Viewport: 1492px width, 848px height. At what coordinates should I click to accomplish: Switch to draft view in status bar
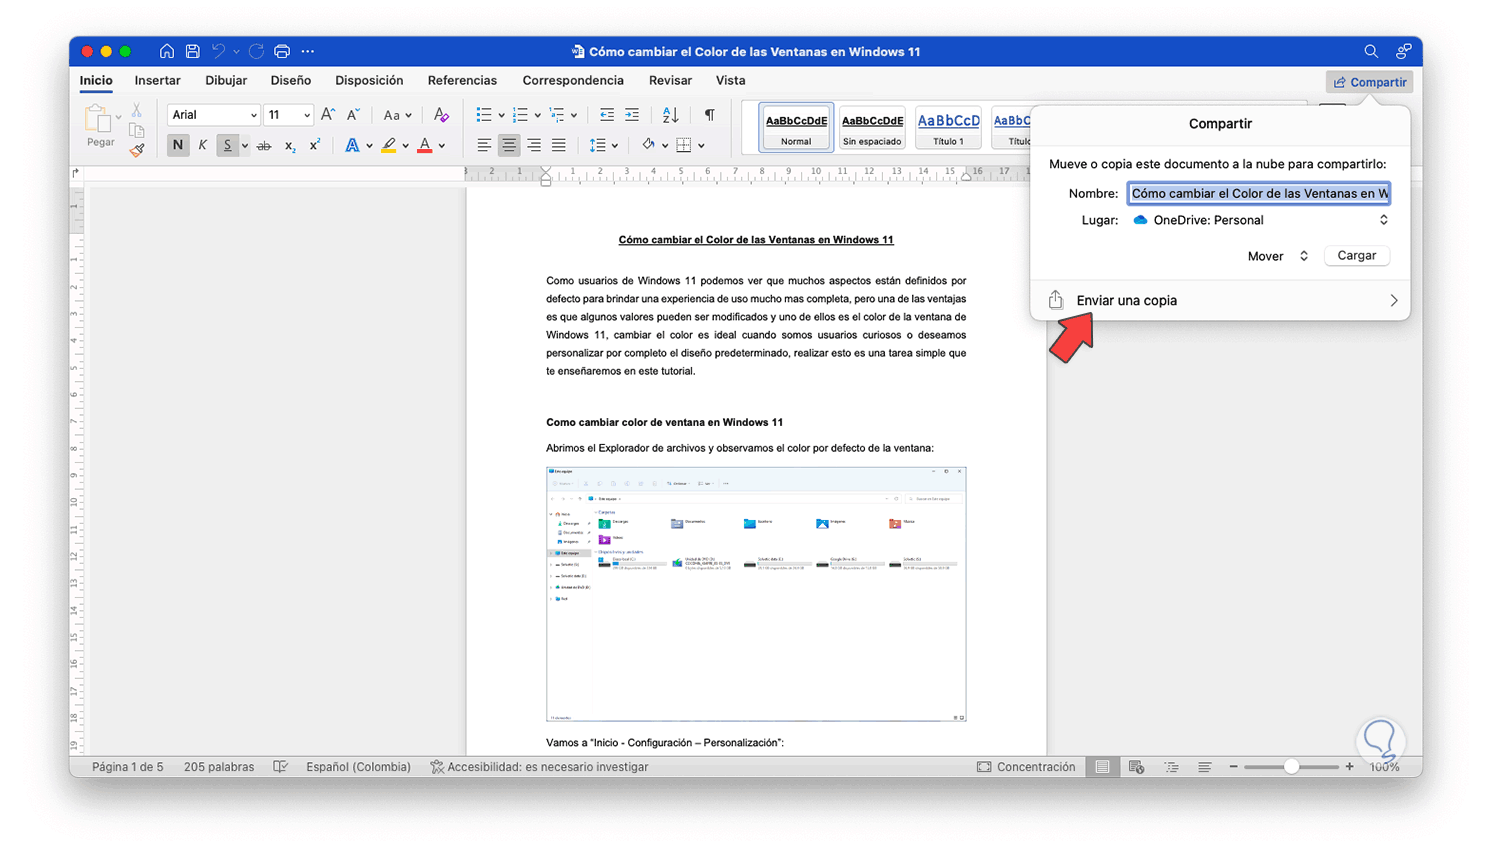pos(1205,767)
